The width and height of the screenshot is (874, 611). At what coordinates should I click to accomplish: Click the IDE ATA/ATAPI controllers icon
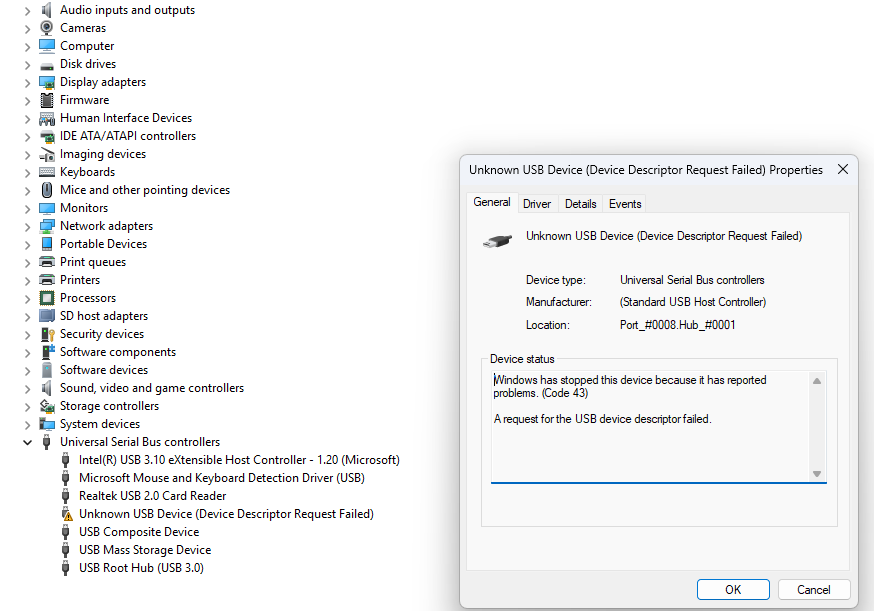(47, 136)
